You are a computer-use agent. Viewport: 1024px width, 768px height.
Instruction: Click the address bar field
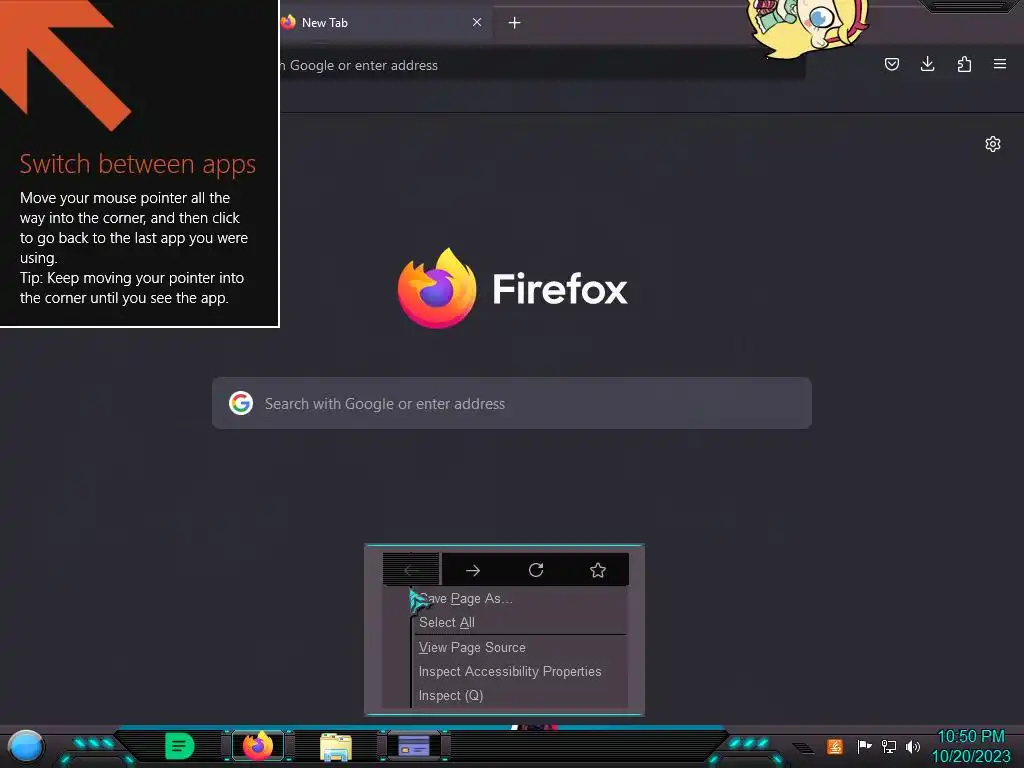[542, 65]
